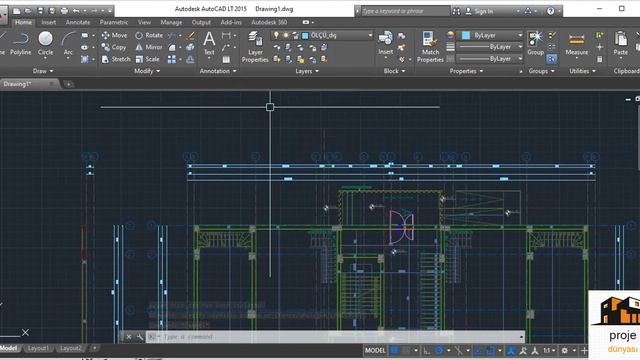Activate the Stretch tool
This screenshot has width=640, height=360.
(x=116, y=59)
